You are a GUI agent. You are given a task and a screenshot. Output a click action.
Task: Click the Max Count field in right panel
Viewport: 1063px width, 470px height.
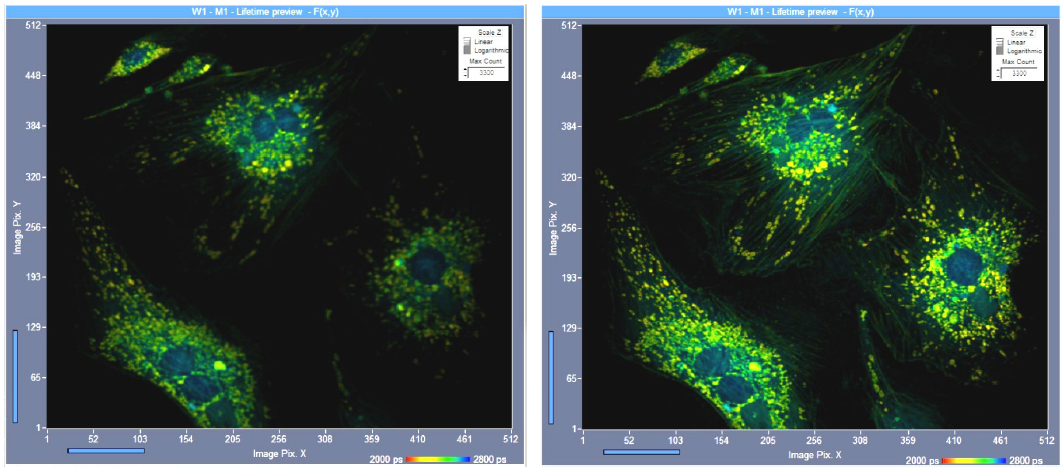[x=1019, y=73]
